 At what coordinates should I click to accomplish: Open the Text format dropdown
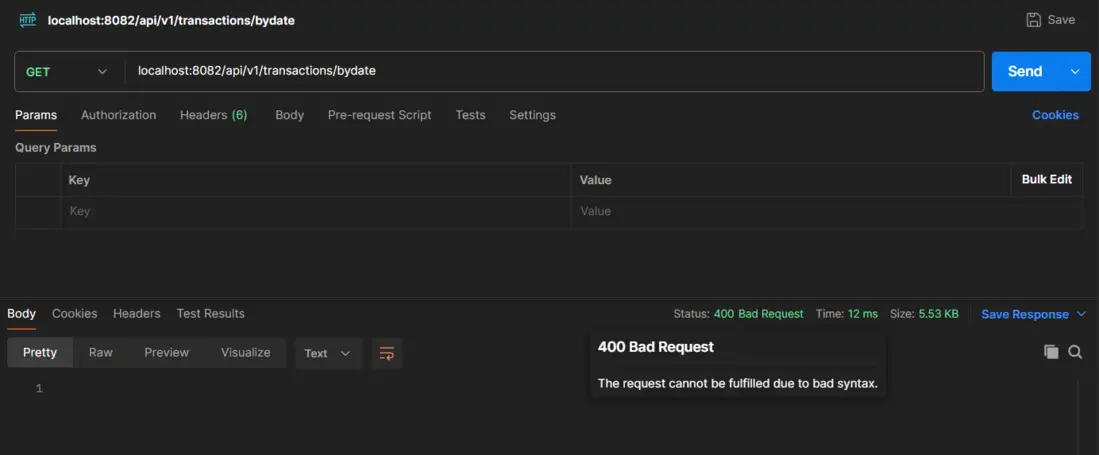point(327,353)
